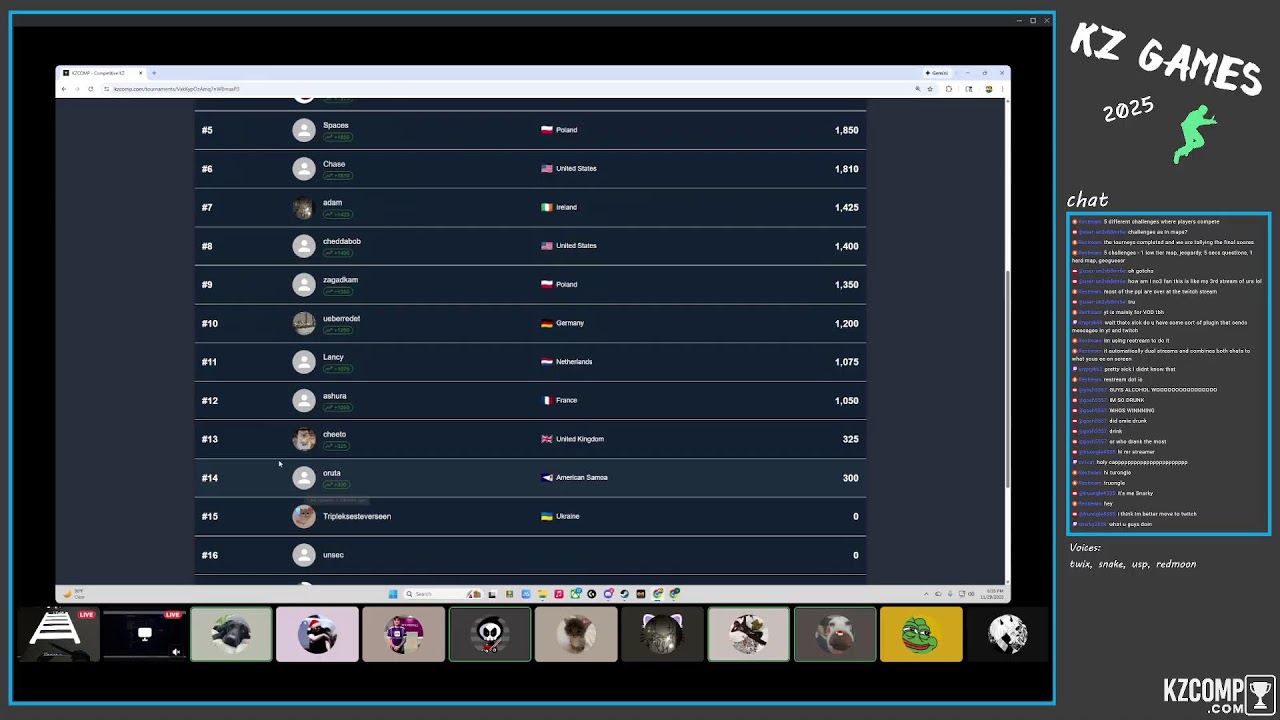This screenshot has height=720, width=1280.
Task: Click score 1,850 for Spaces
Action: 846,130
